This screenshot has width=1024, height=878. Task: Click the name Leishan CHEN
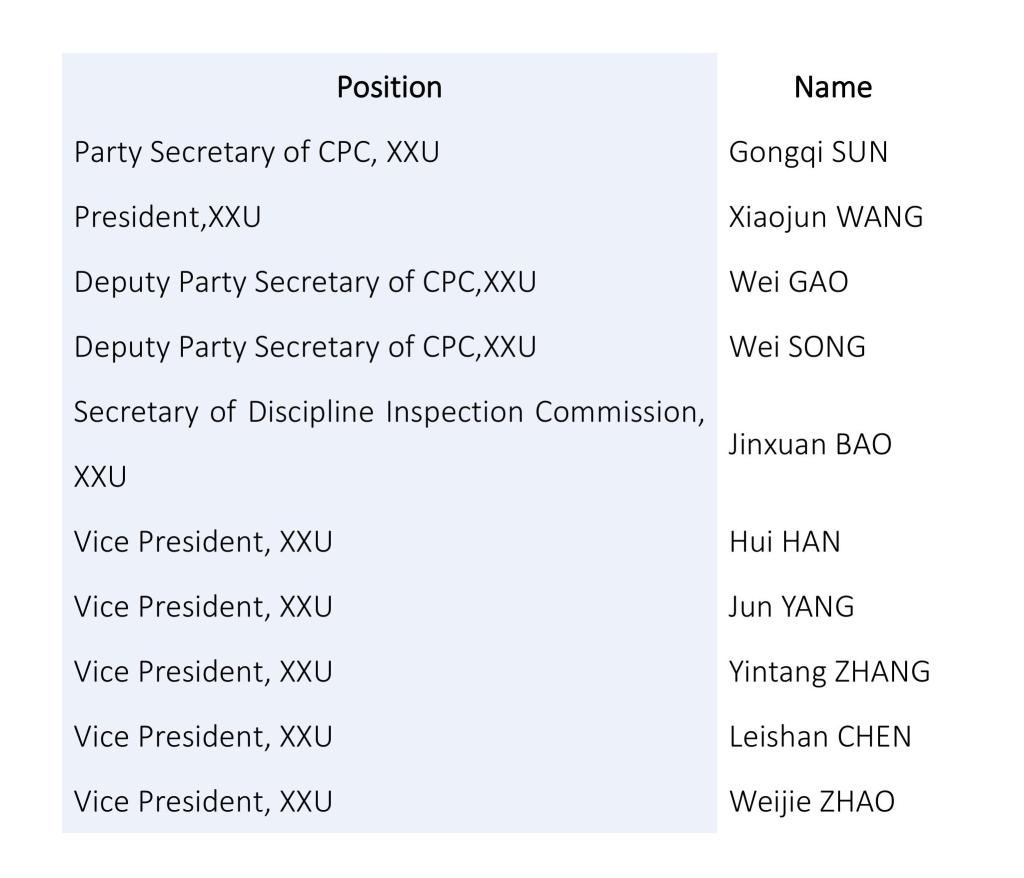pos(820,737)
